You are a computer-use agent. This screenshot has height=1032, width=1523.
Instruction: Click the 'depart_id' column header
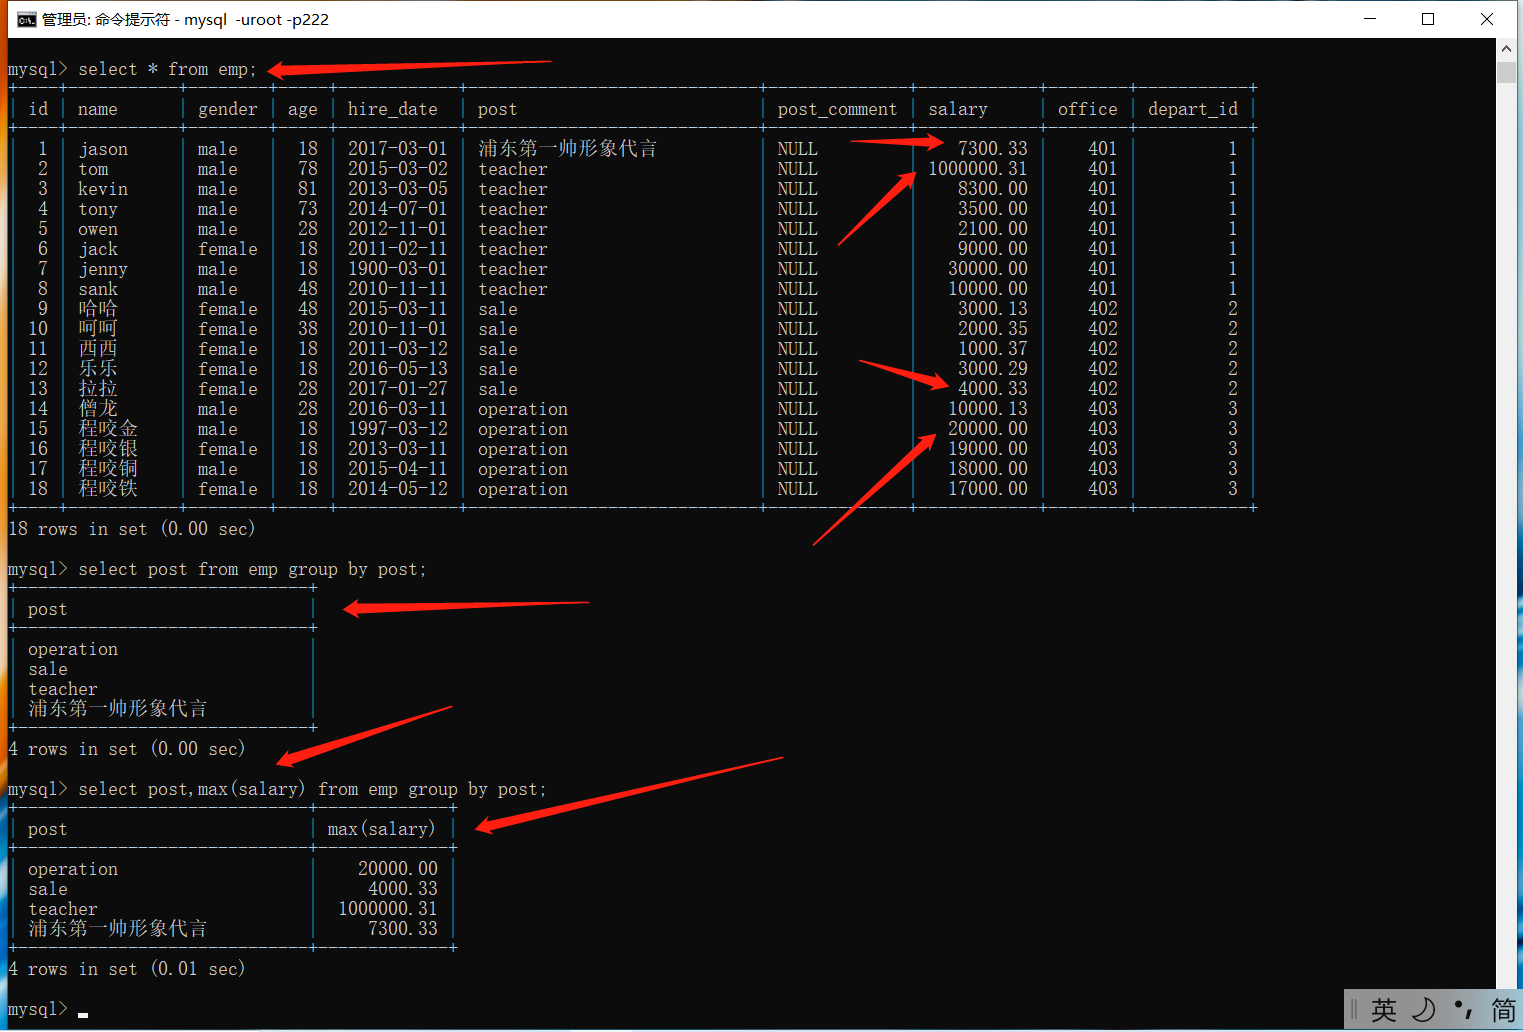(1193, 109)
